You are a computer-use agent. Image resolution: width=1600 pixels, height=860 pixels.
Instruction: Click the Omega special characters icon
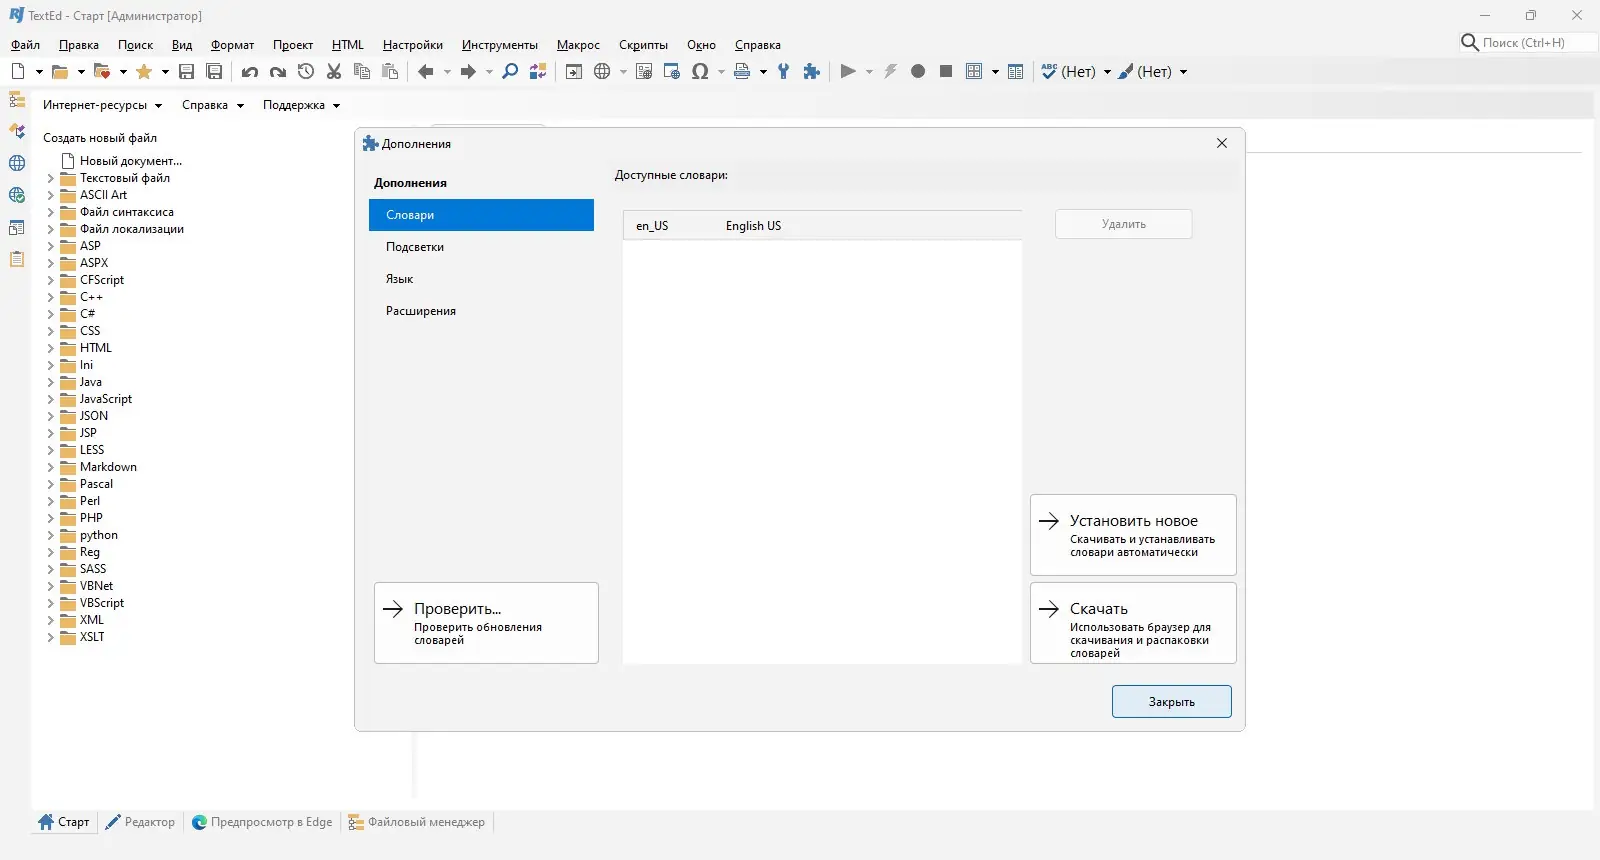(x=700, y=71)
